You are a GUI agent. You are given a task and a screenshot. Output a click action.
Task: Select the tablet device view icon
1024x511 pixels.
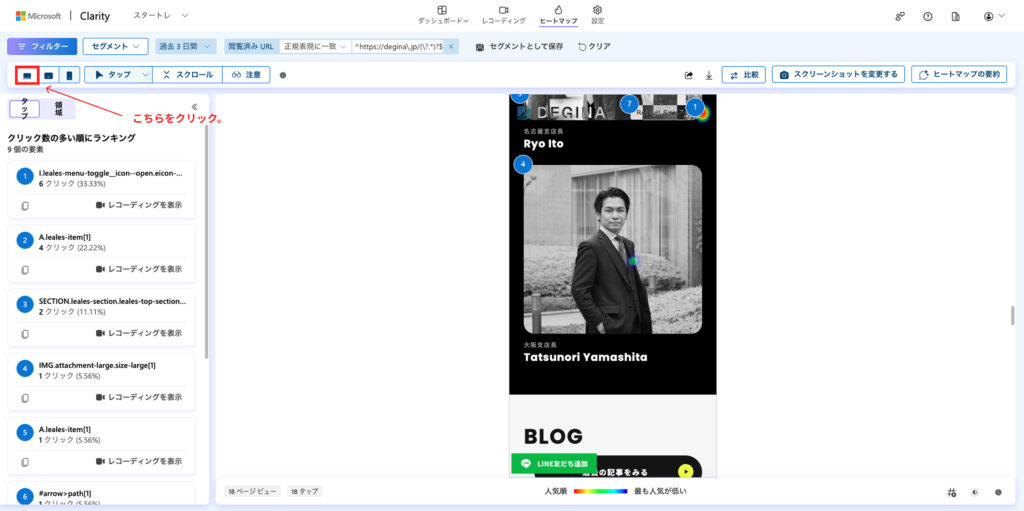[x=48, y=75]
